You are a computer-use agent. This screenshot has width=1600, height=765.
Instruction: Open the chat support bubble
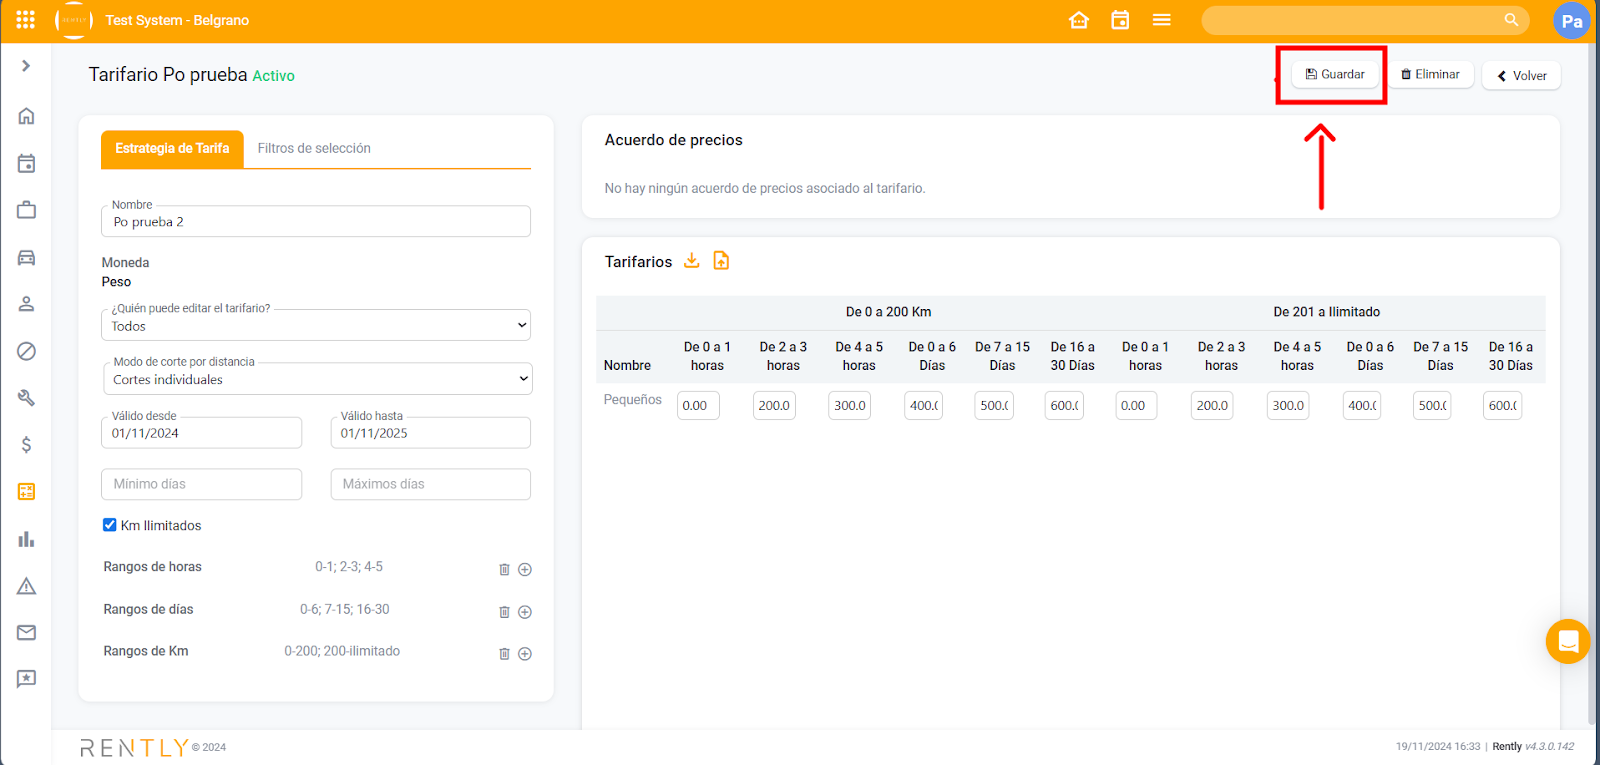tap(1567, 641)
